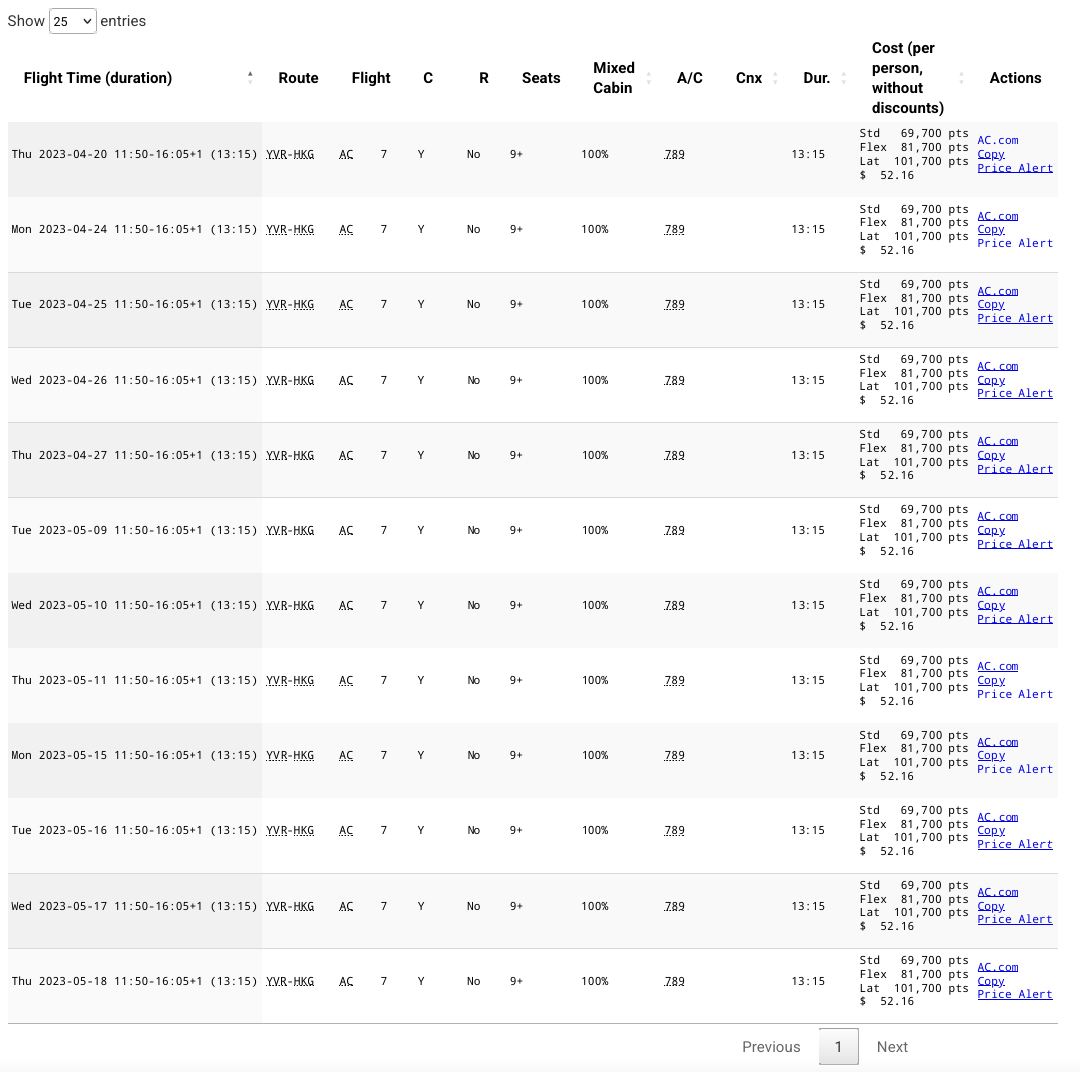Sort by Mixed Cabin column arrows
1080x1072 pixels.
(x=648, y=78)
